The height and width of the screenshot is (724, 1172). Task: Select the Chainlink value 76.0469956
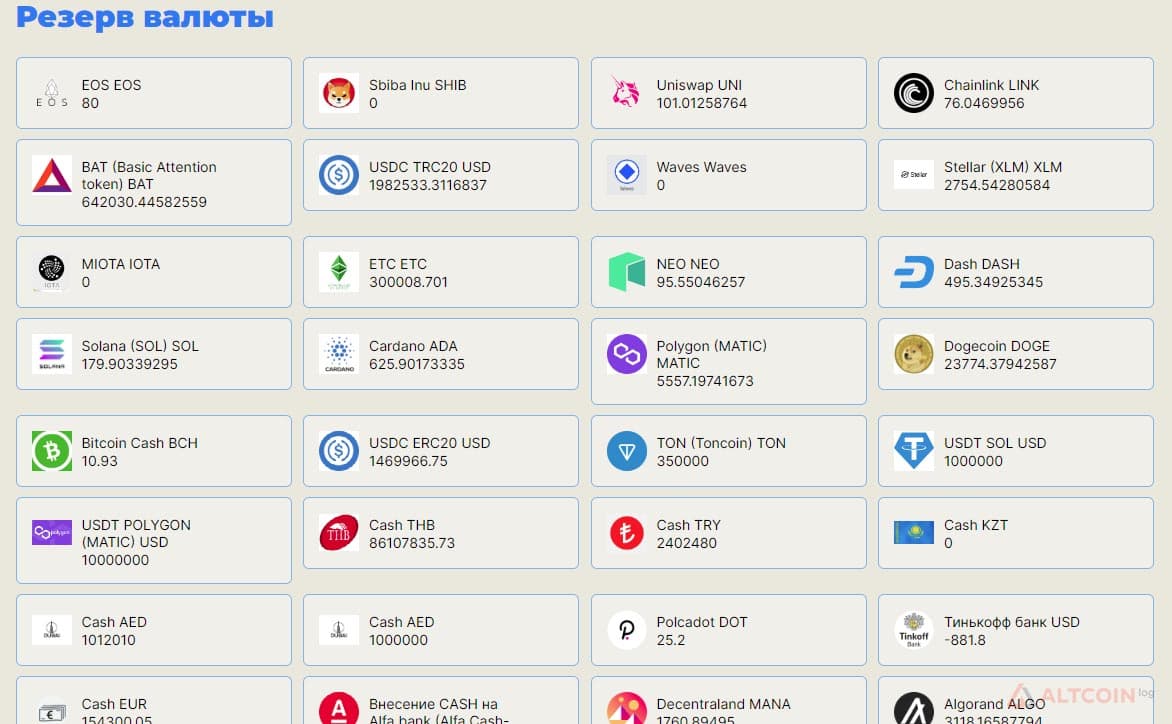click(984, 103)
